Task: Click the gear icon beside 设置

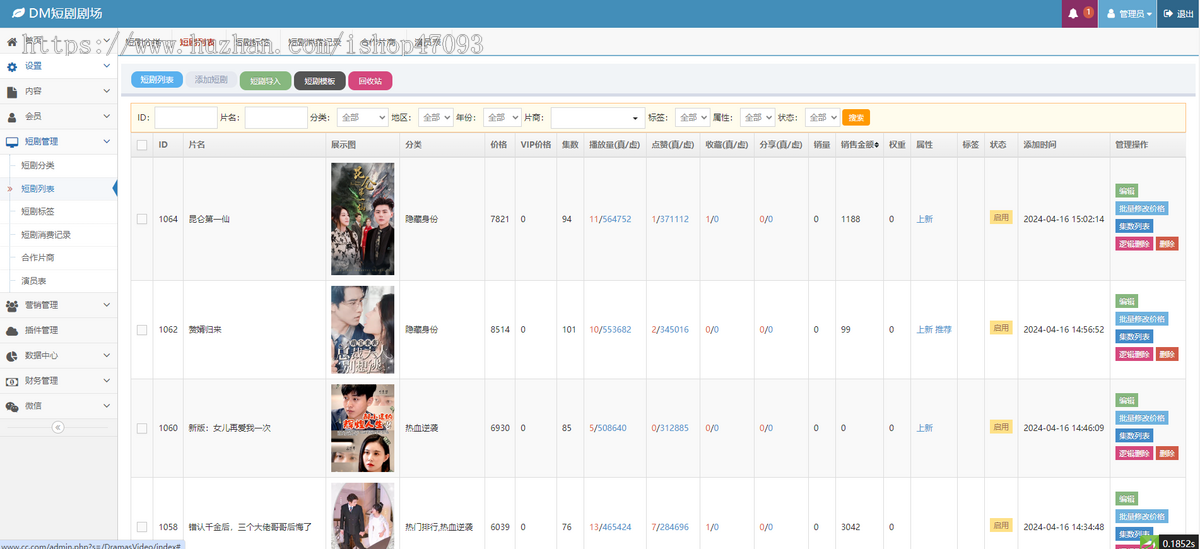Action: (12, 66)
